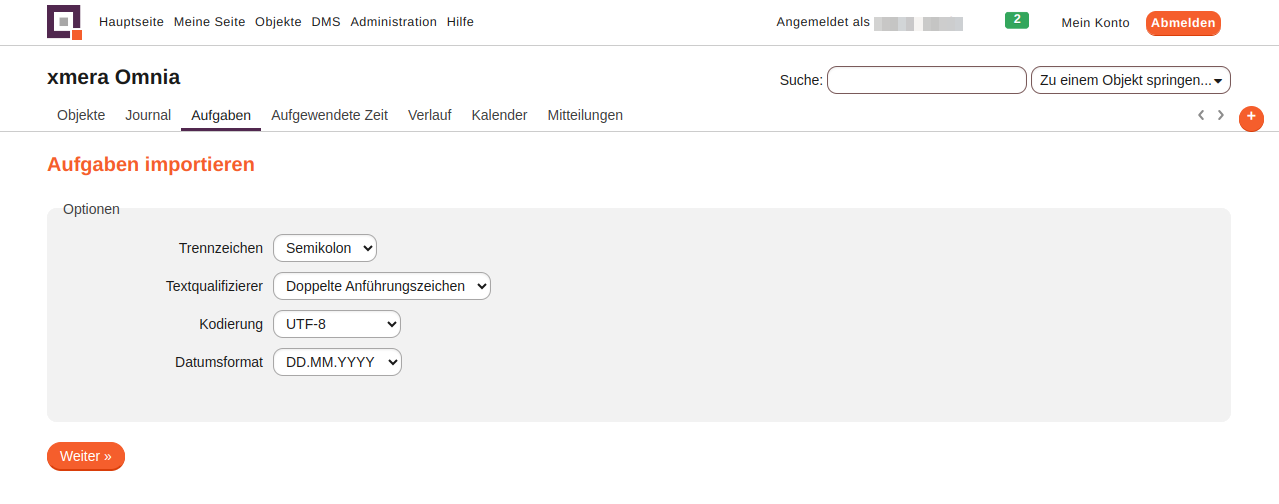Click the xmera Omnia logo icon
1279x504 pixels.
pos(64,22)
